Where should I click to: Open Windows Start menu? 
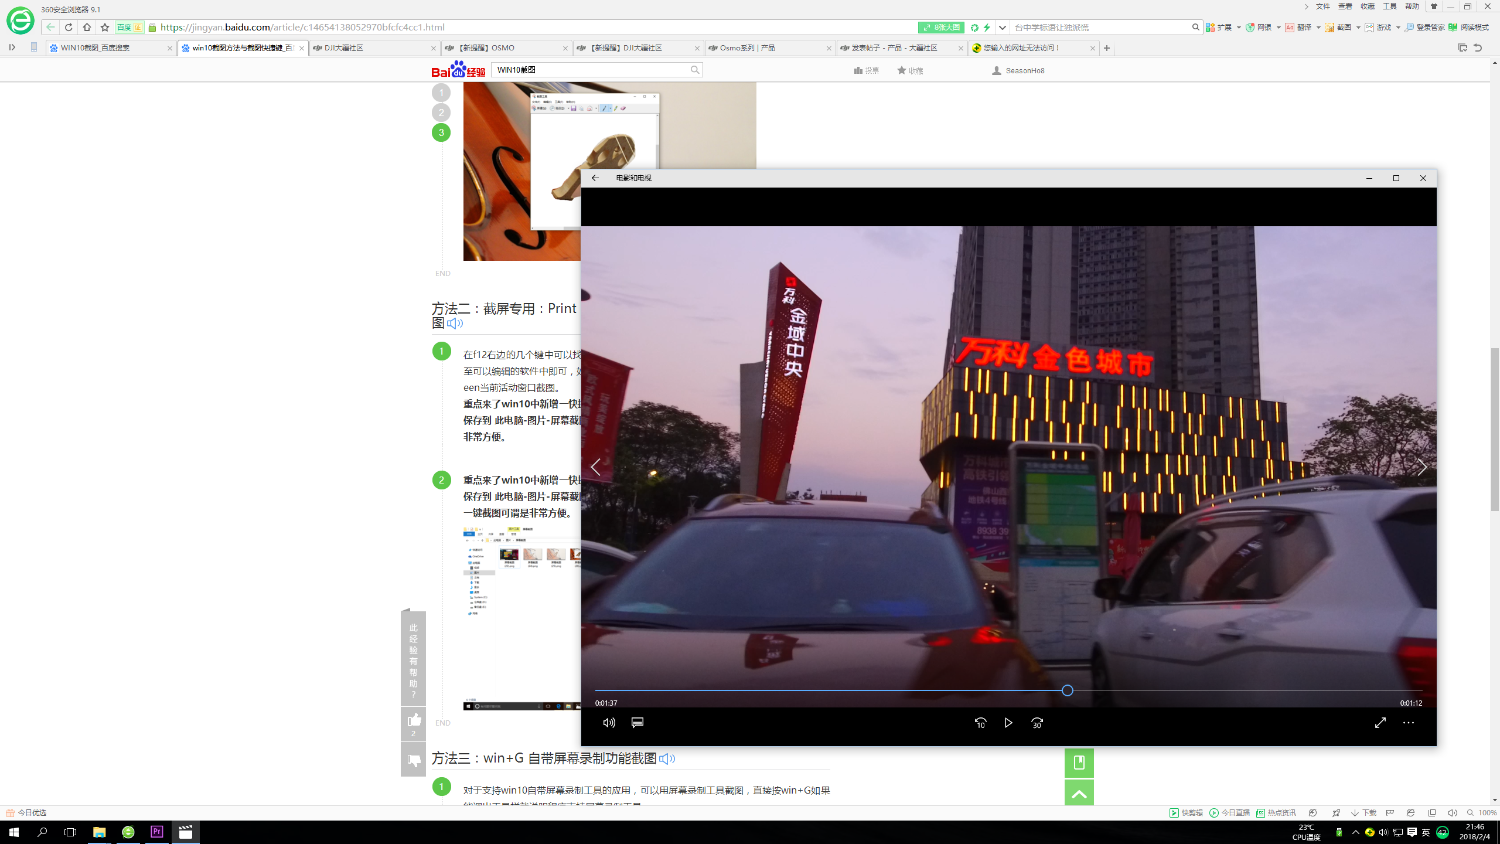(x=14, y=832)
